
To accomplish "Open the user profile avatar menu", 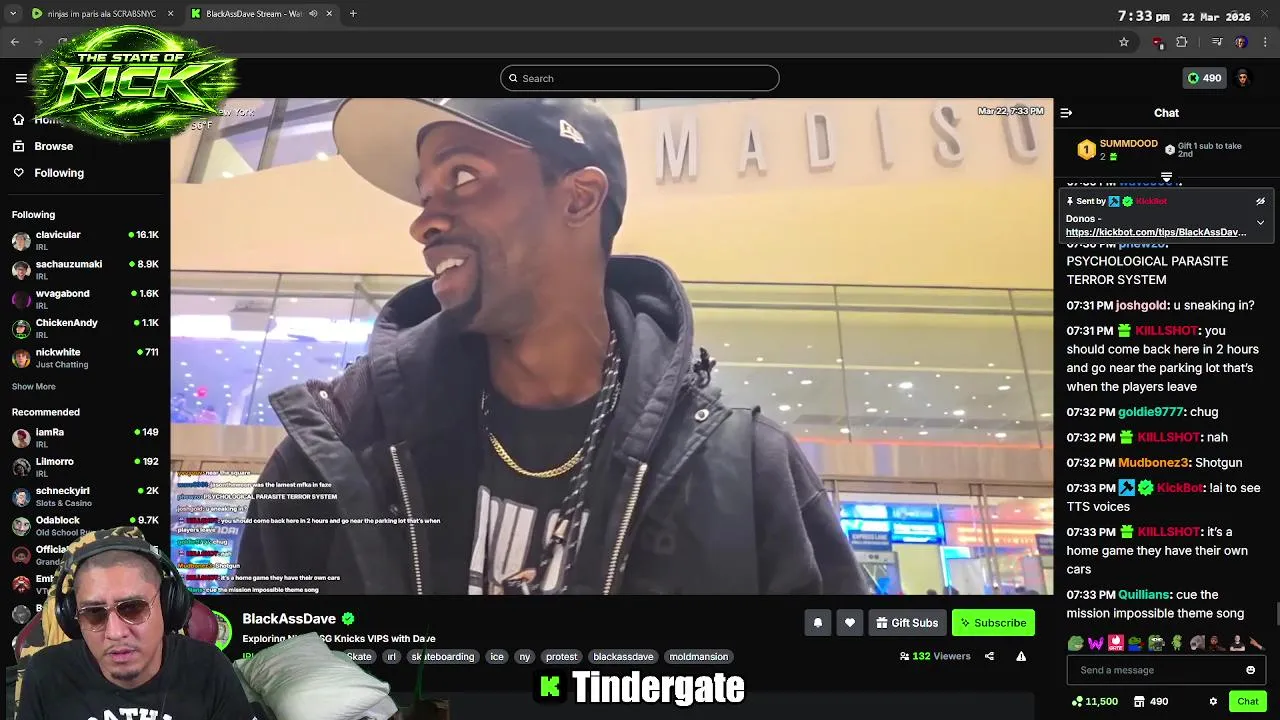I will click(1242, 78).
